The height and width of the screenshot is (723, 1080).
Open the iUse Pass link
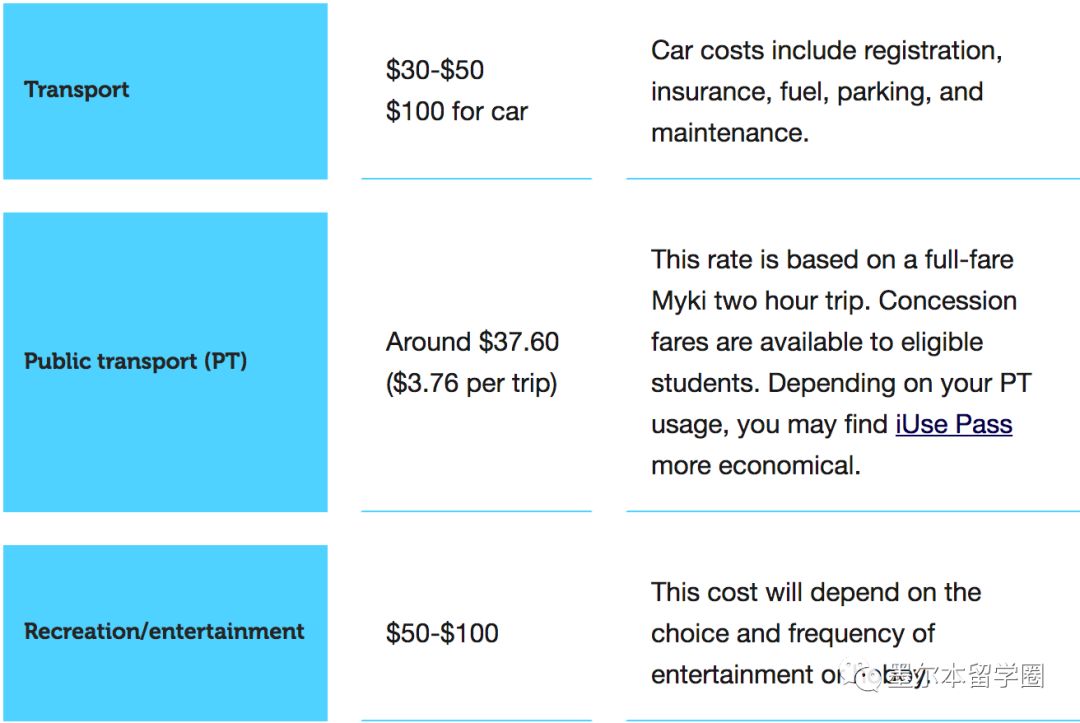(x=953, y=424)
